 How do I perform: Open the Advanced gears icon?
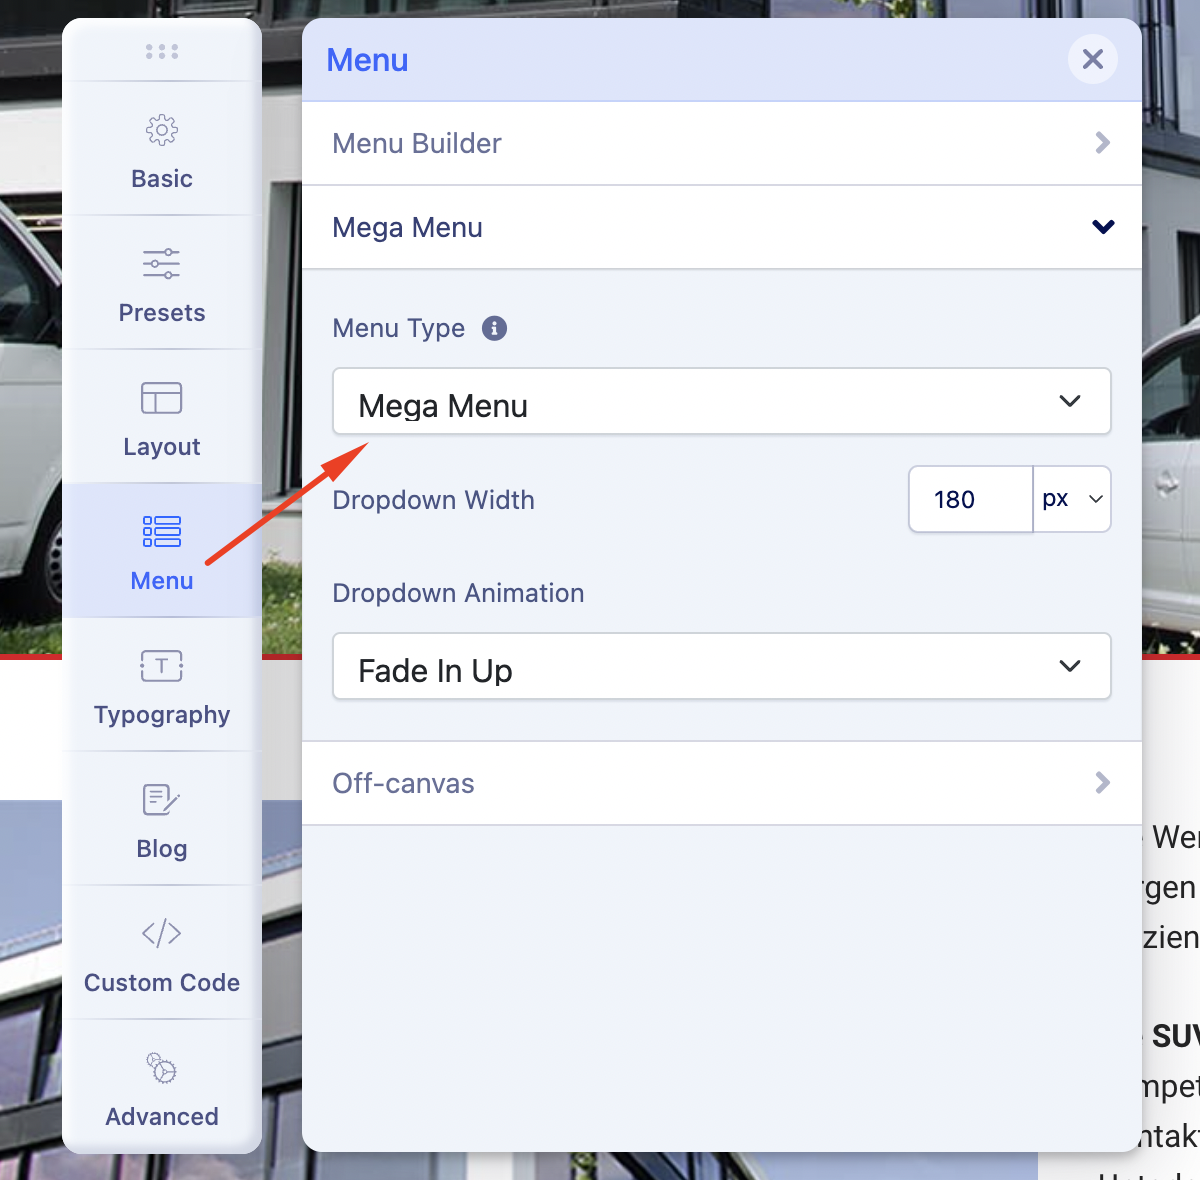[162, 1068]
